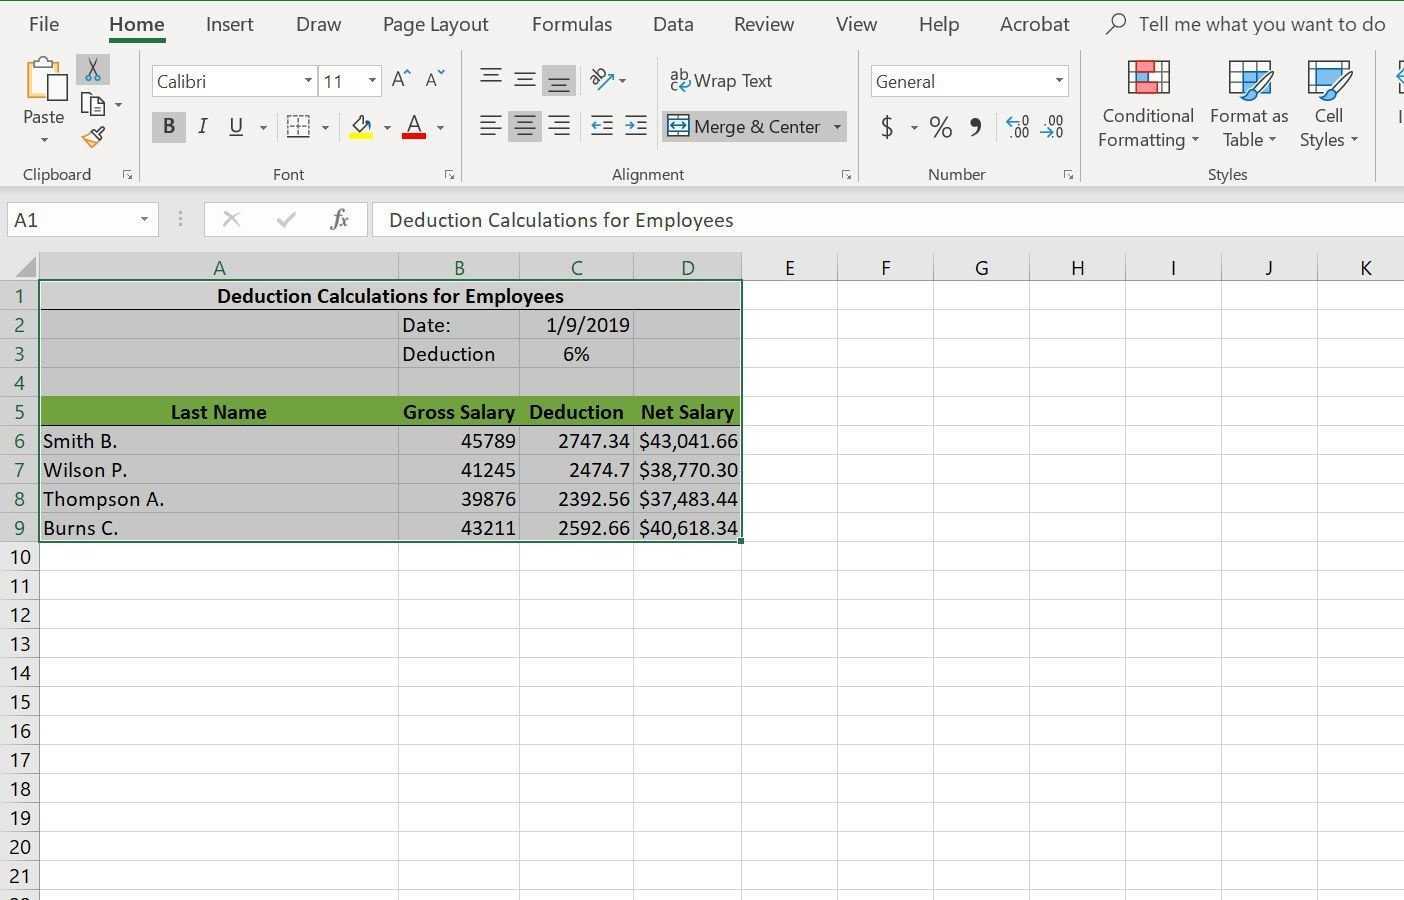Screen dimensions: 1404x900
Task: Open the Alignment settings dialog launcher
Action: click(846, 174)
